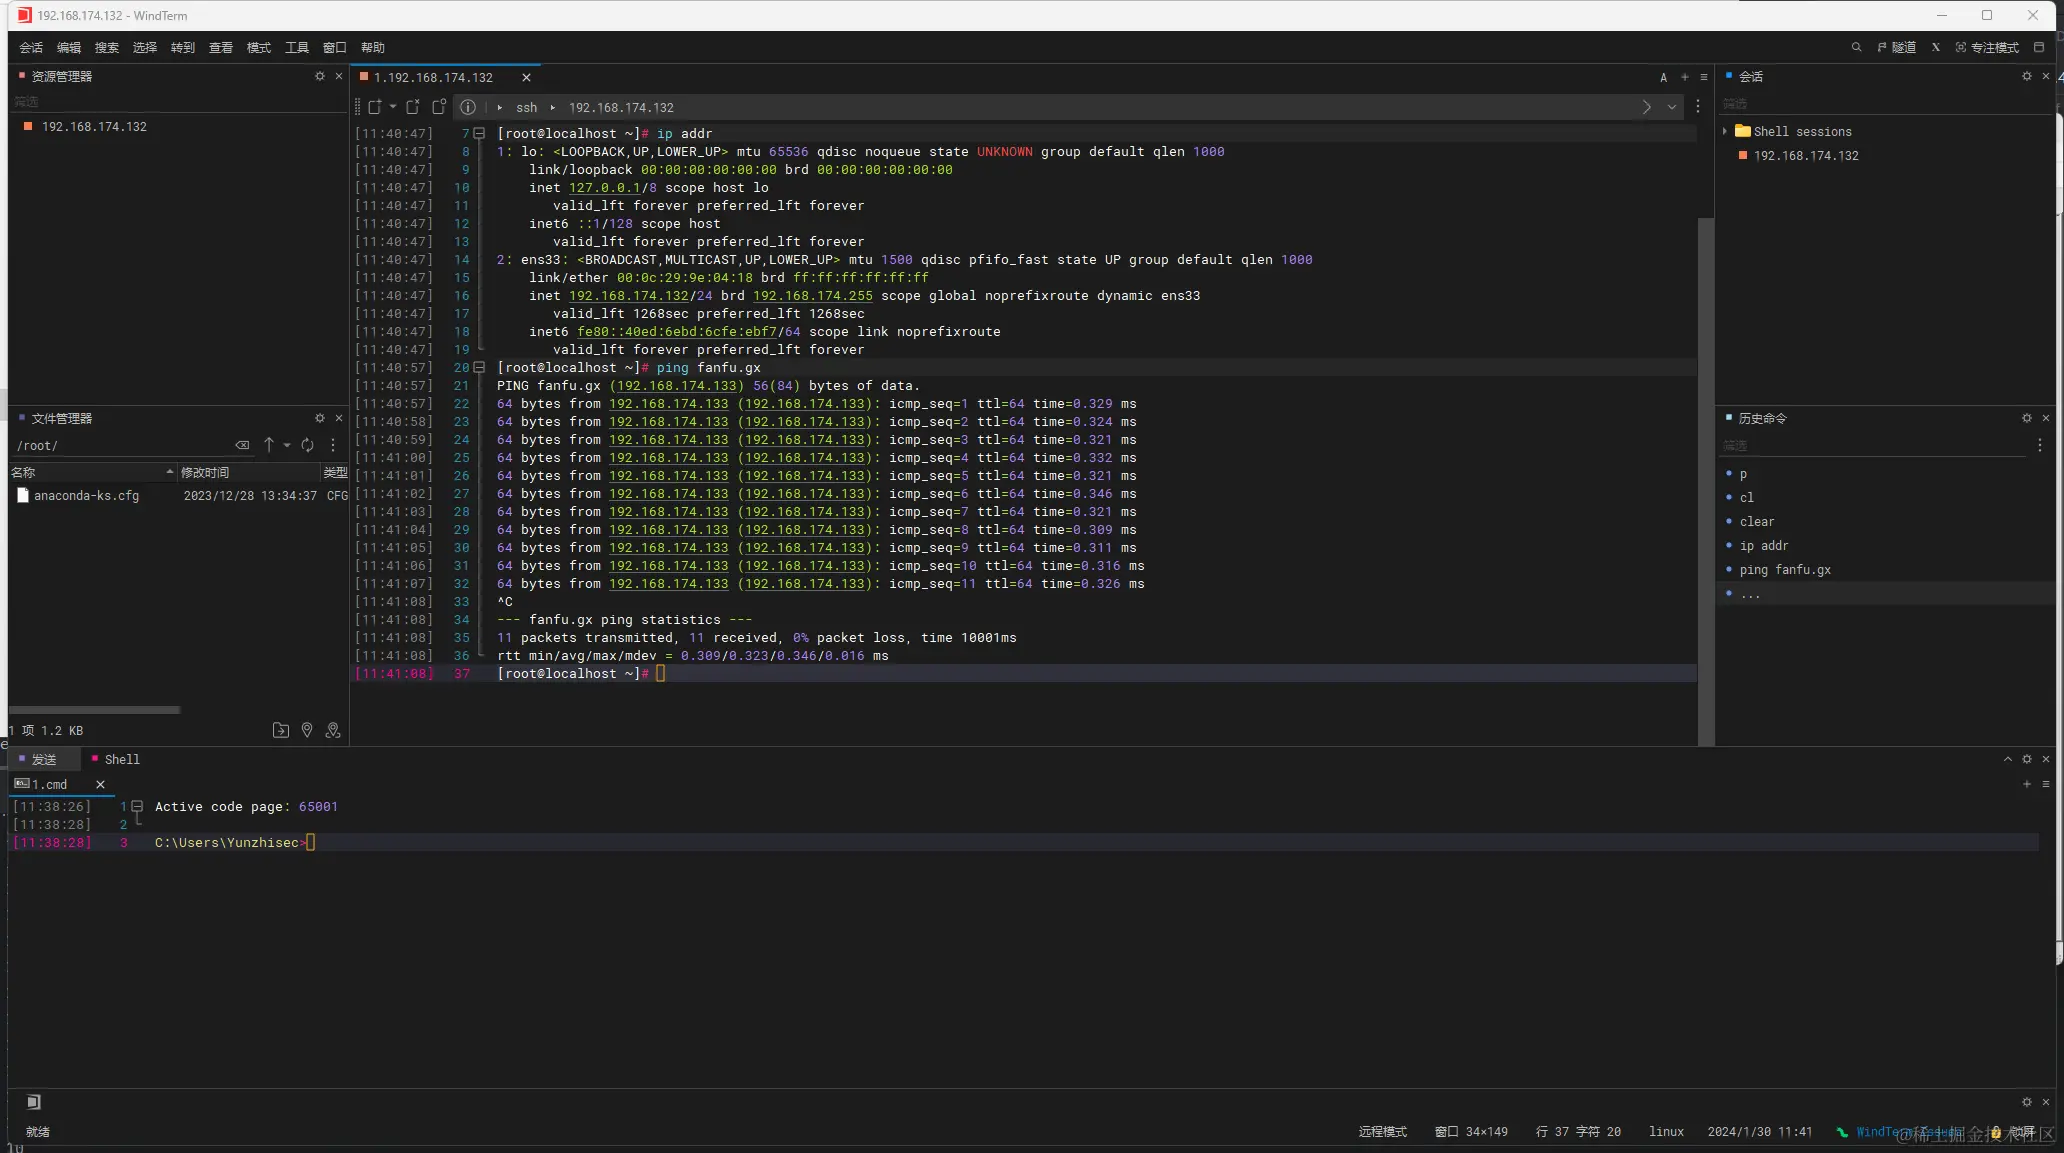Image resolution: width=2064 pixels, height=1153 pixels.
Task: Click the X server icon in top toolbar
Action: (1936, 47)
